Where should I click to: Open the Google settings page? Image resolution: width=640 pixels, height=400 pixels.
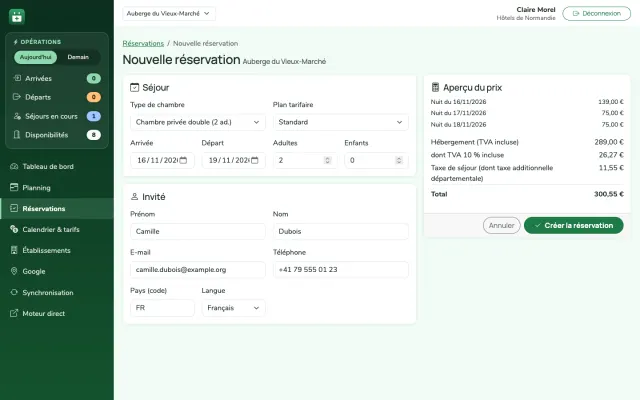pos(57,271)
